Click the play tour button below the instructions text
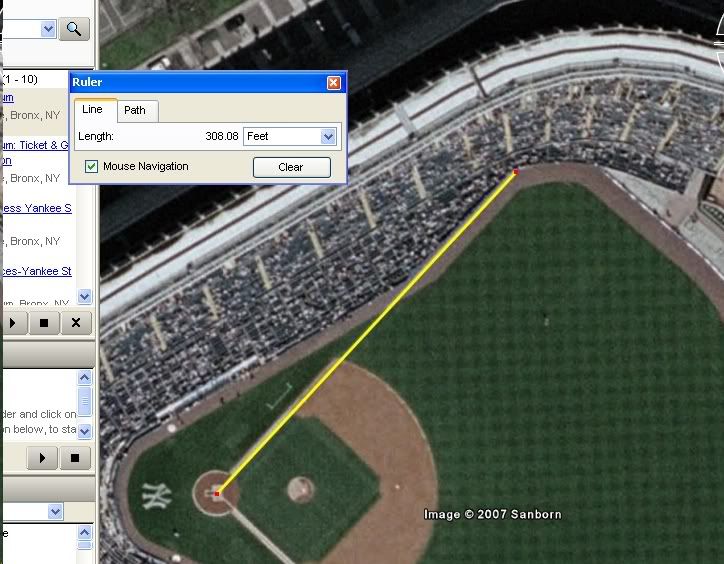Viewport: 724px width, 564px height. [x=42, y=458]
